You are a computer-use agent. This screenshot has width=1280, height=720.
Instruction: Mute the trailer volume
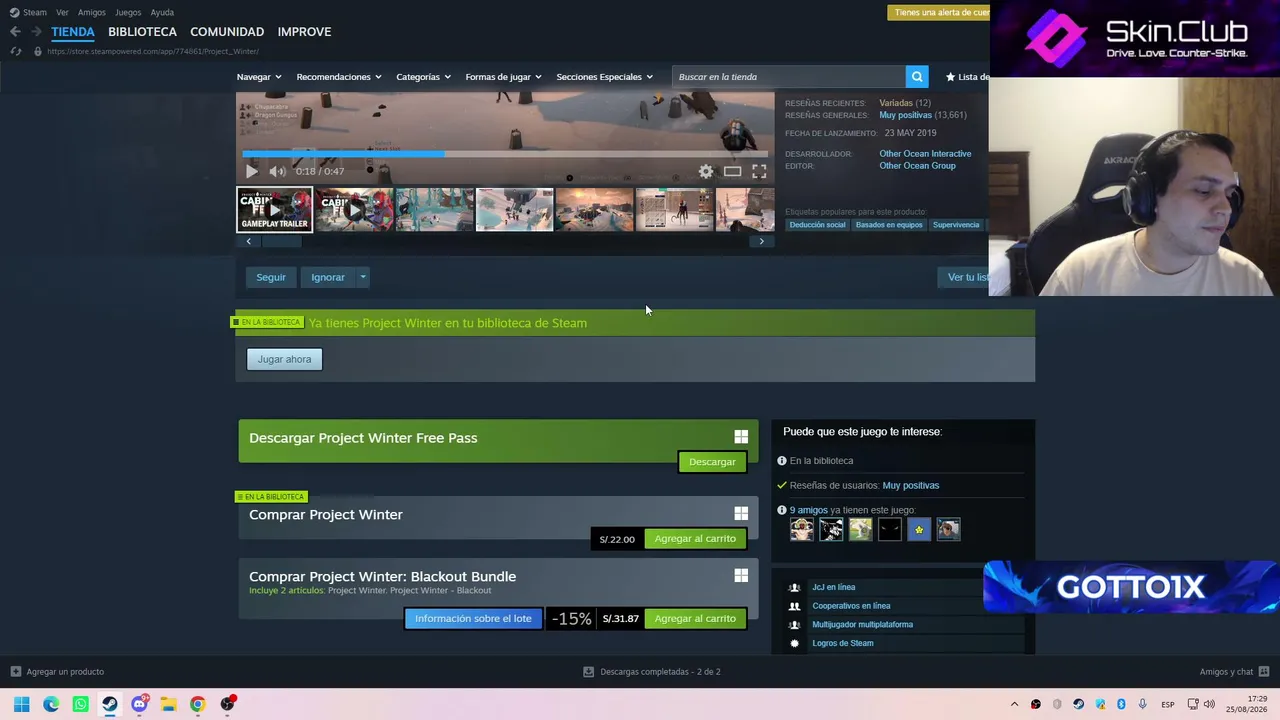277,171
